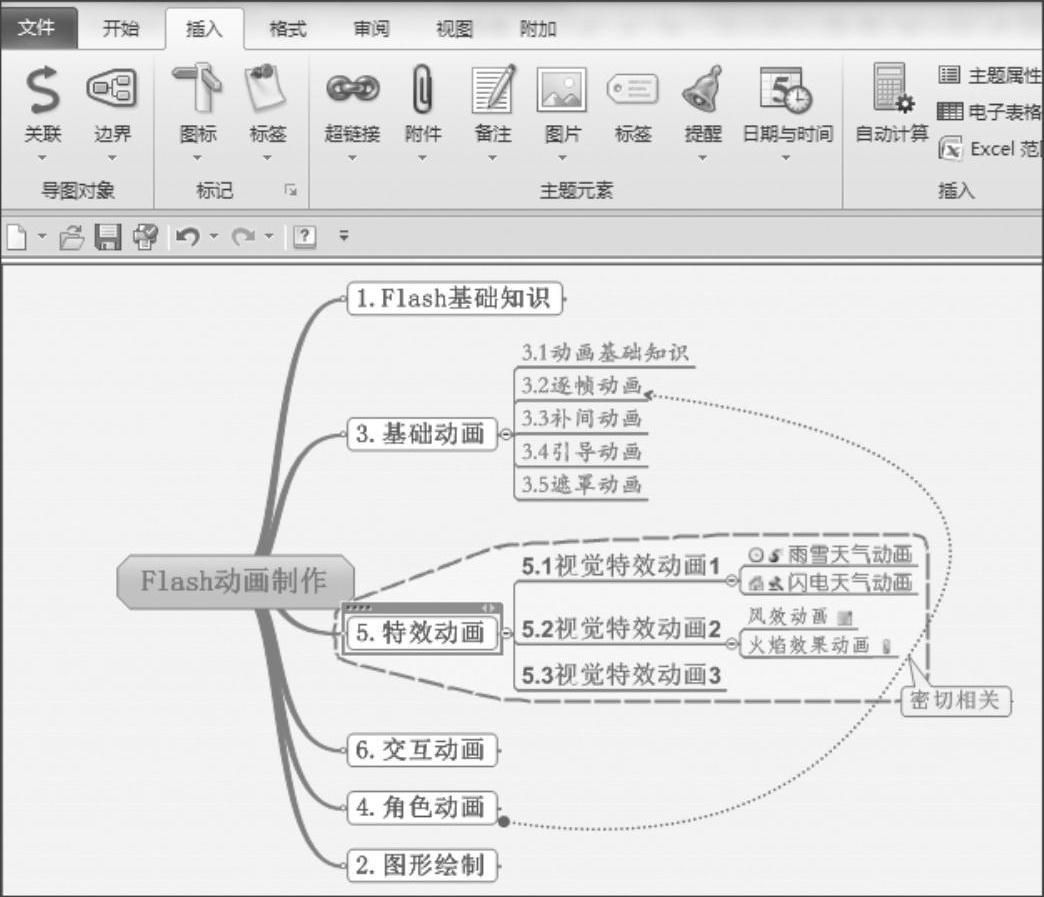
Task: Click the 自动计算 calculator icon
Action: 892,87
